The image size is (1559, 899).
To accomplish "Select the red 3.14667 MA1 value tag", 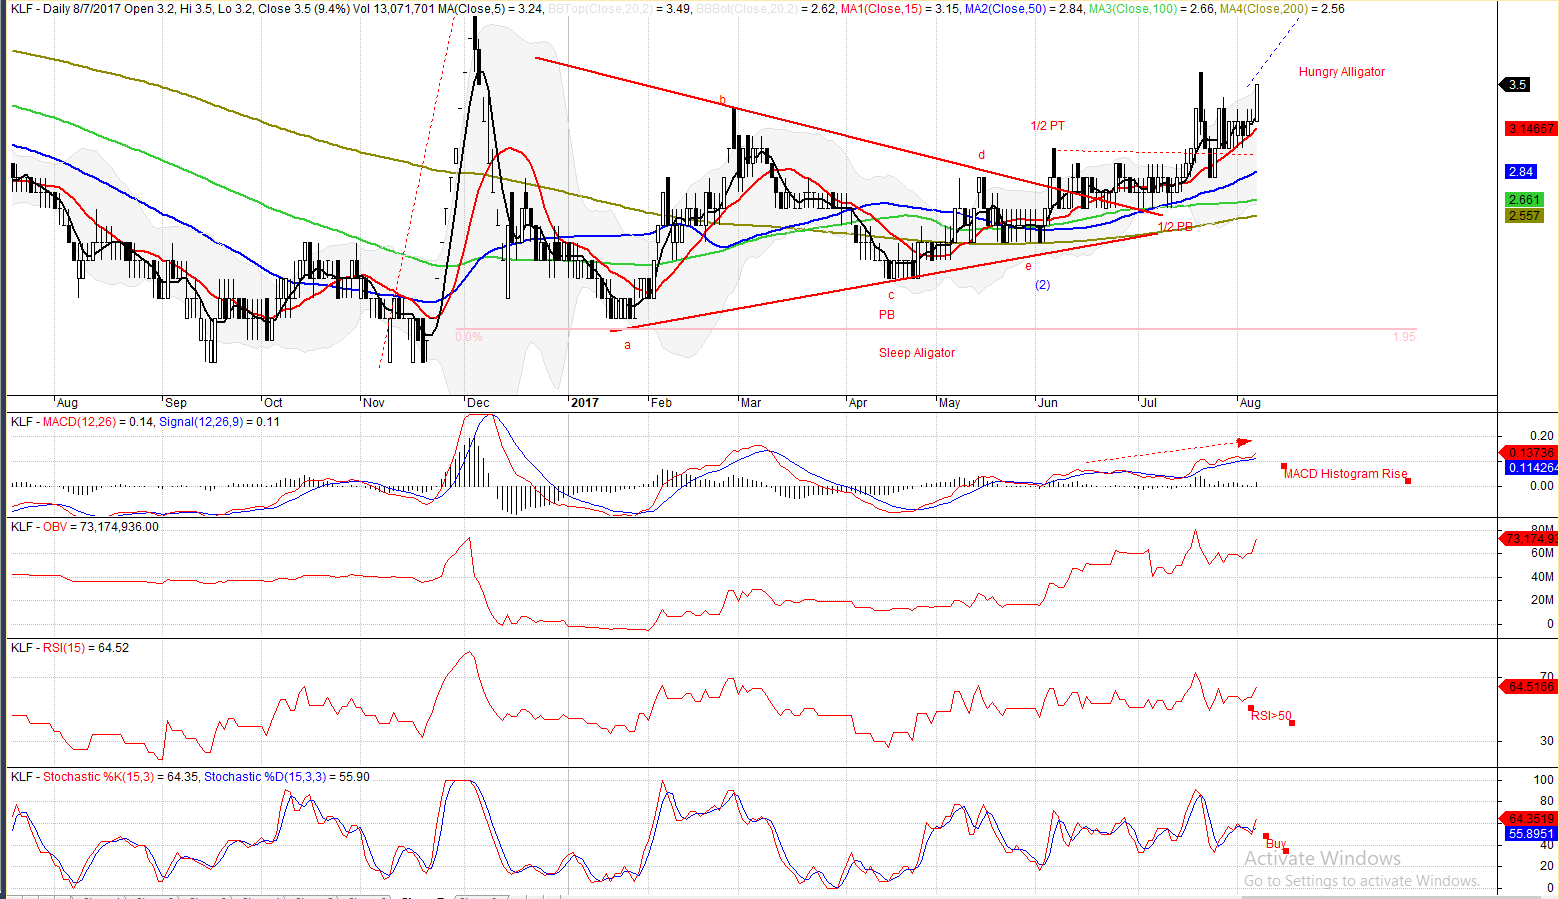I will click(1530, 129).
